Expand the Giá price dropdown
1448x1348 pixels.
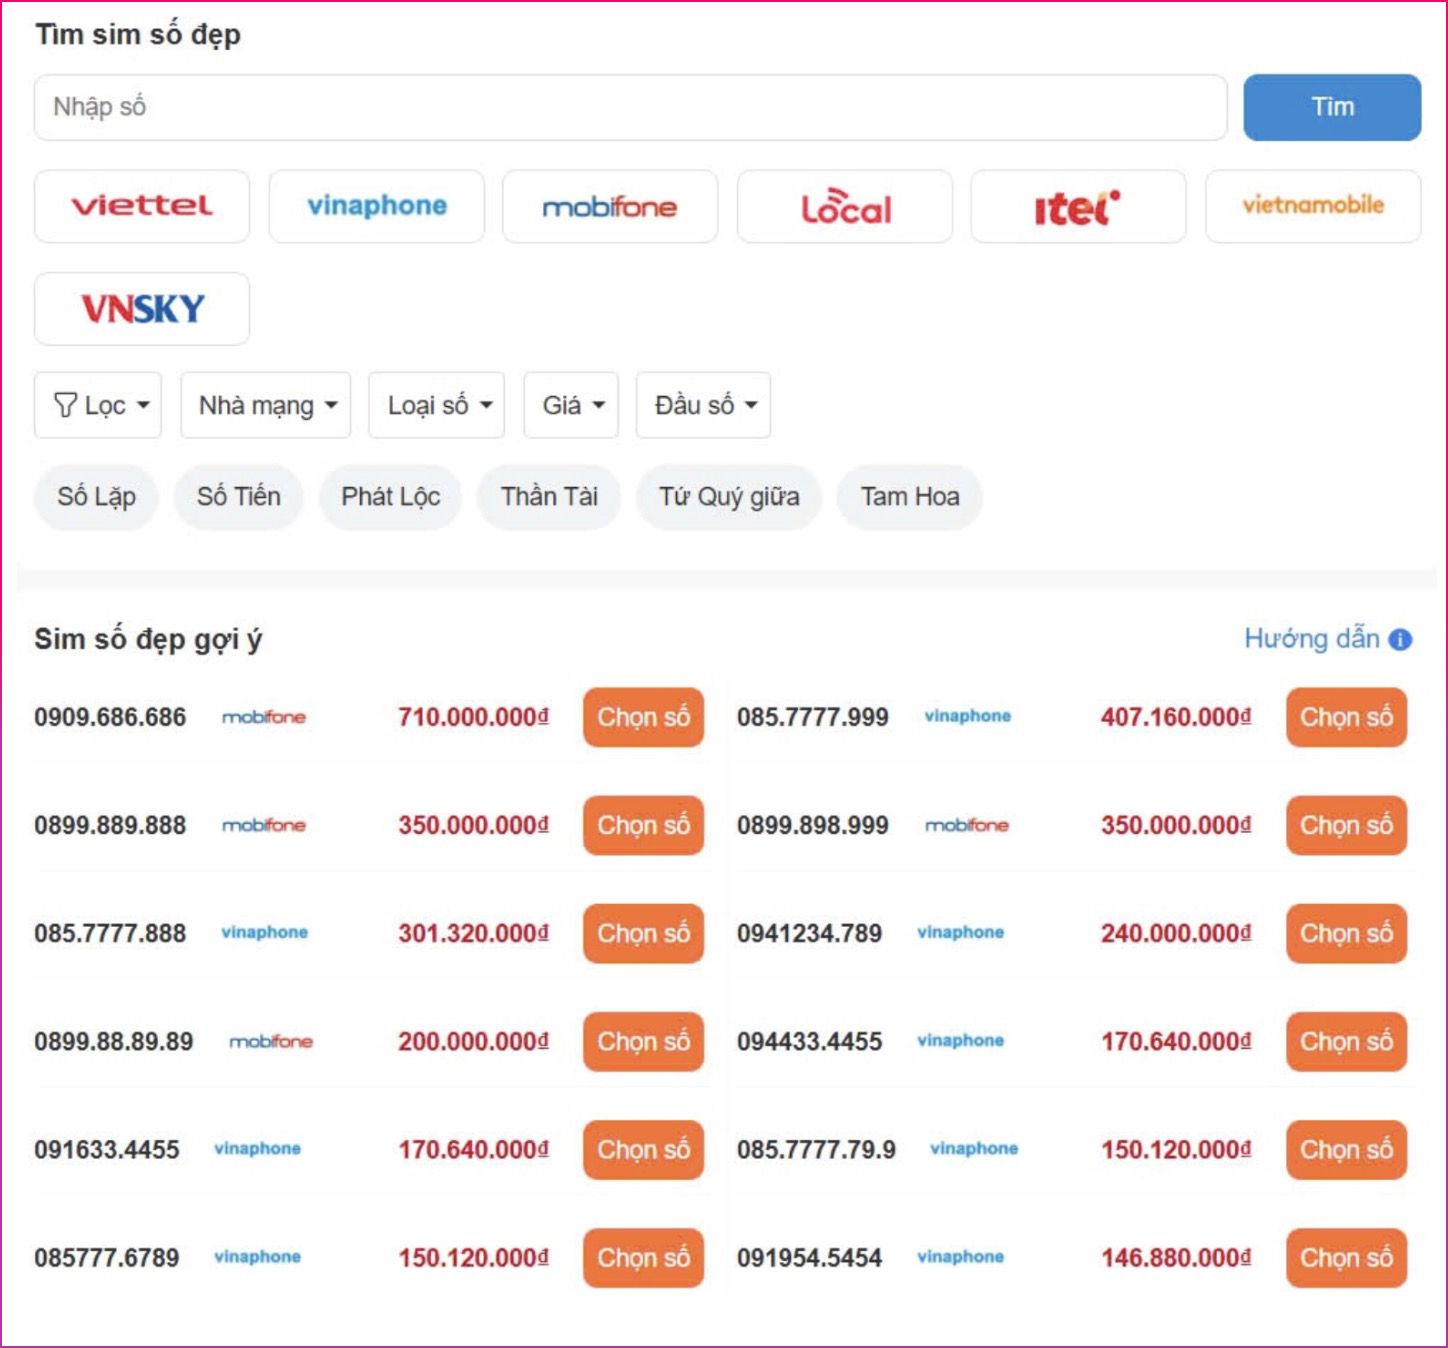coord(571,405)
